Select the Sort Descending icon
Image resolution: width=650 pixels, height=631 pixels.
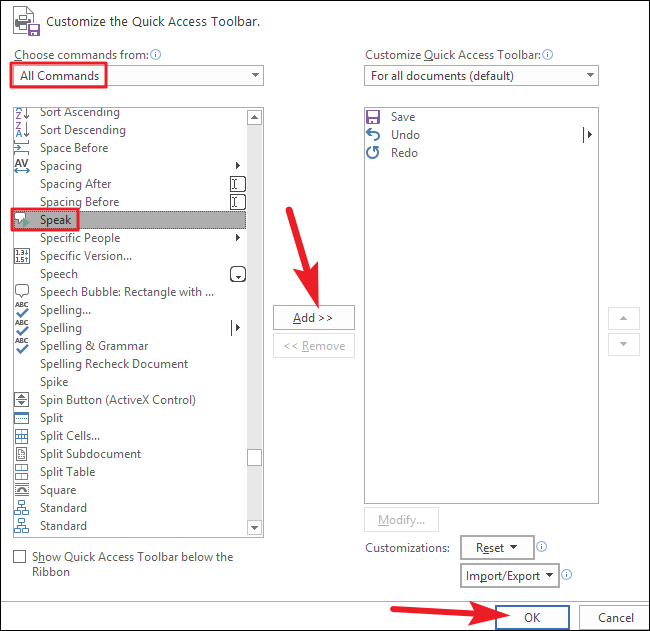click(22, 130)
